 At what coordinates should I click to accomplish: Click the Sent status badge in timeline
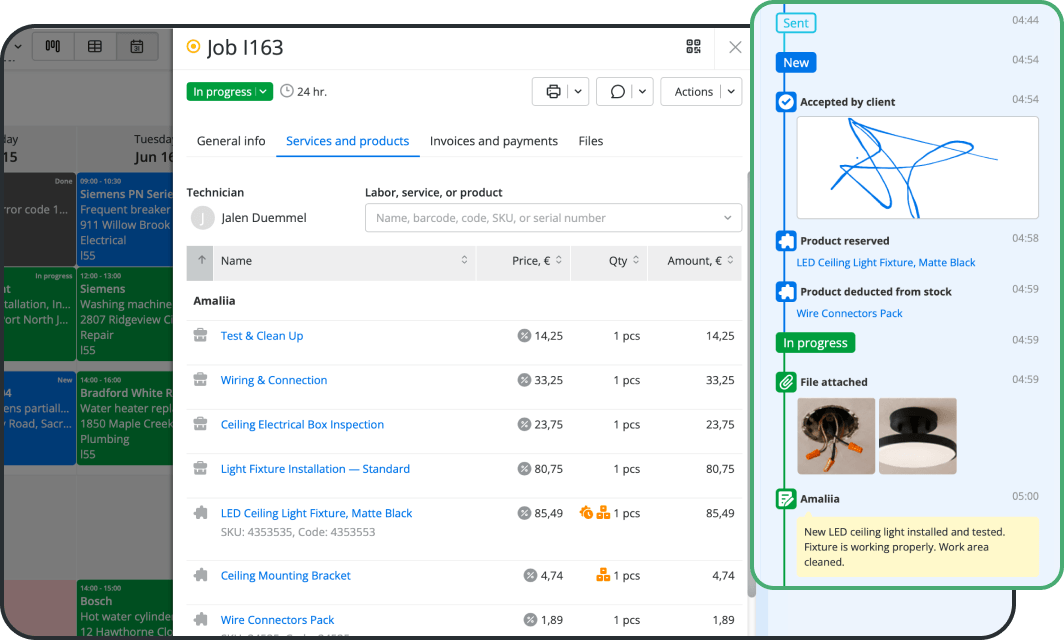click(x=796, y=23)
